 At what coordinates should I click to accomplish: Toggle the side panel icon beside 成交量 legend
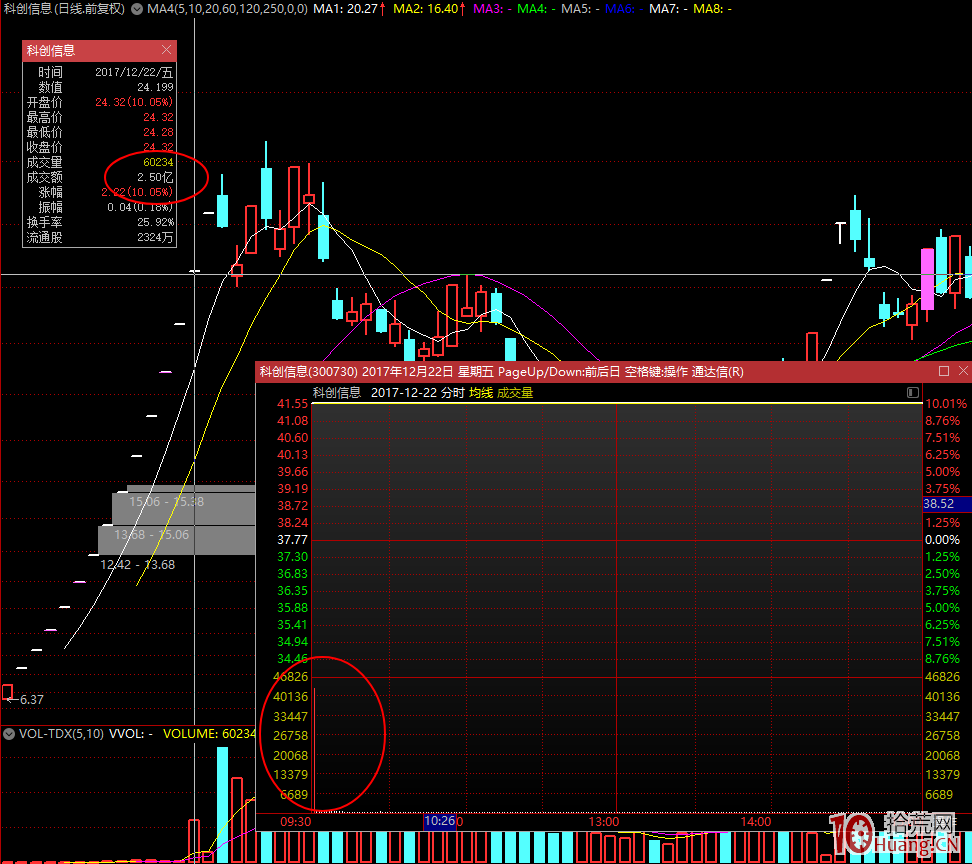tap(912, 392)
